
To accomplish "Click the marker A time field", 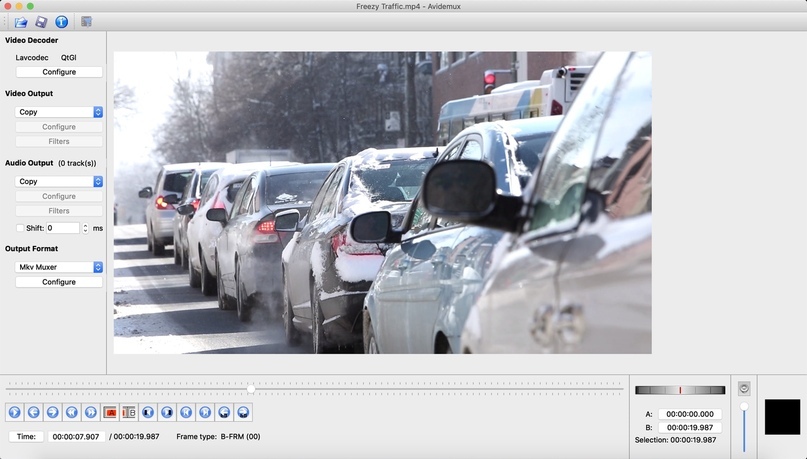I will coord(690,414).
